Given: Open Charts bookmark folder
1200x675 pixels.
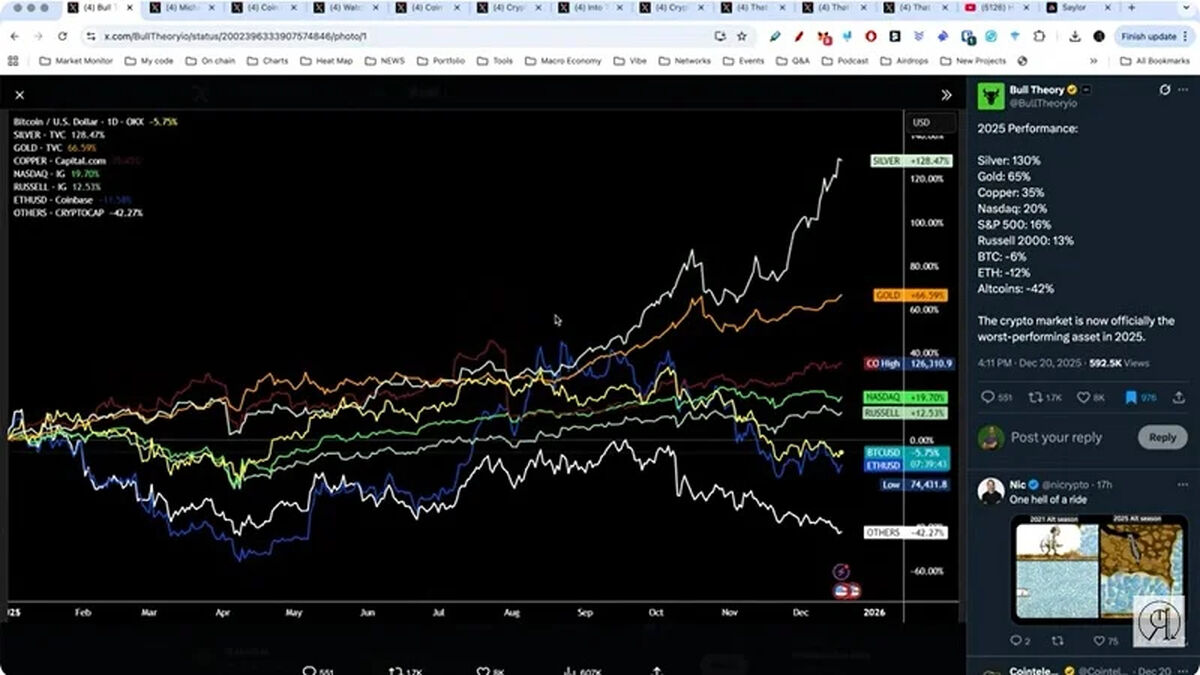Looking at the screenshot, I should 267,61.
